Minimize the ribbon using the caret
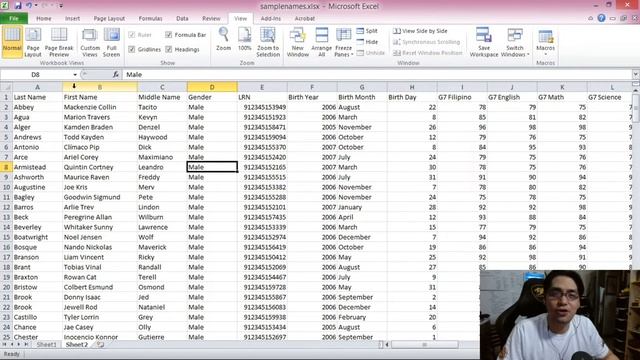Image resolution: width=640 pixels, height=360 pixels. click(x=590, y=18)
